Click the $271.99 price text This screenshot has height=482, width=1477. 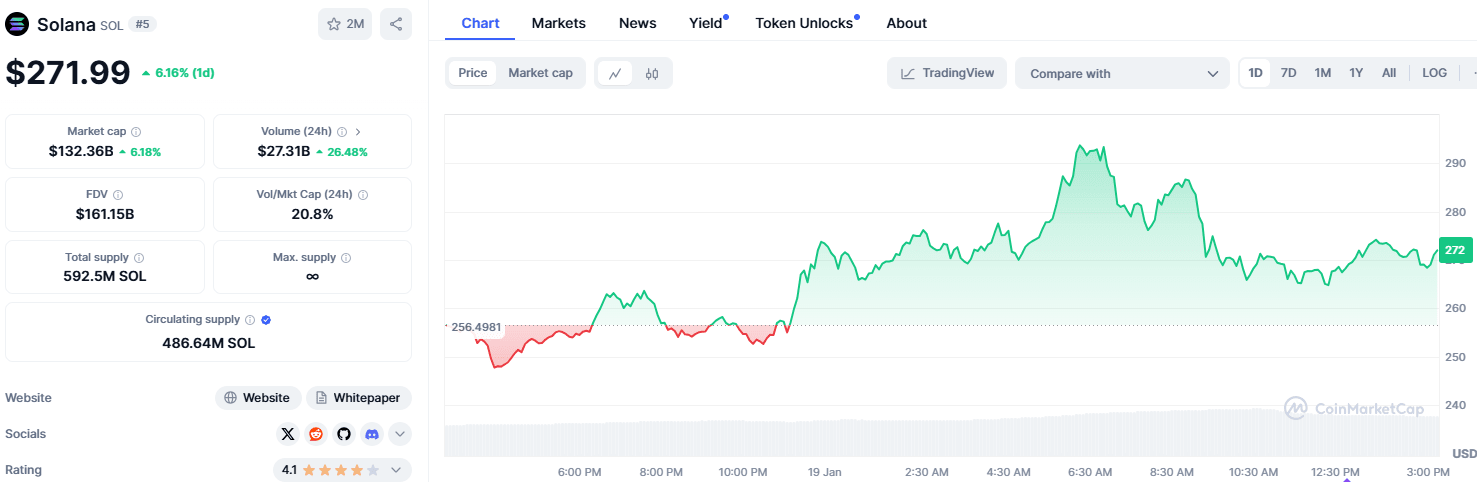tap(68, 72)
